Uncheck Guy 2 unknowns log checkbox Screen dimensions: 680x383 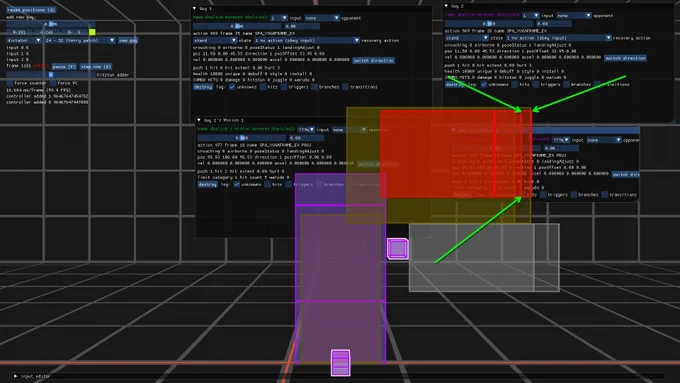click(484, 84)
